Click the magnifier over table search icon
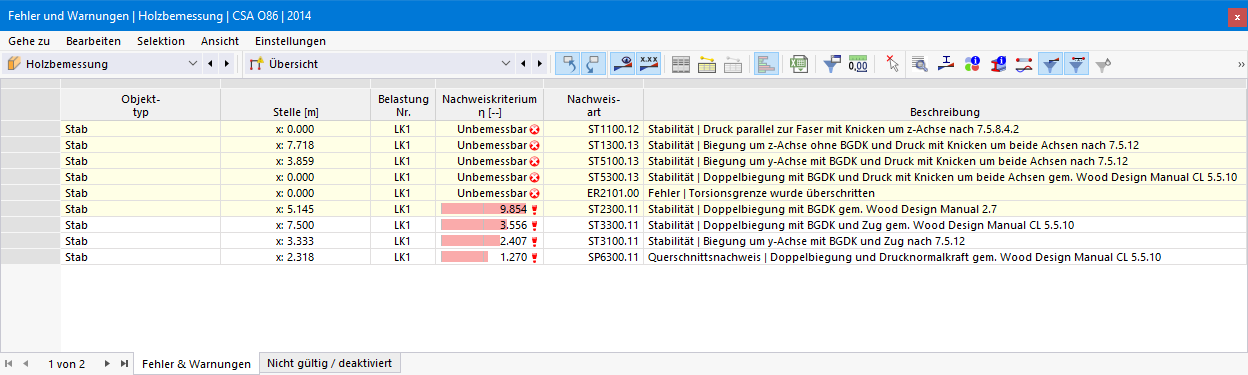The height and width of the screenshot is (375, 1248). point(919,64)
